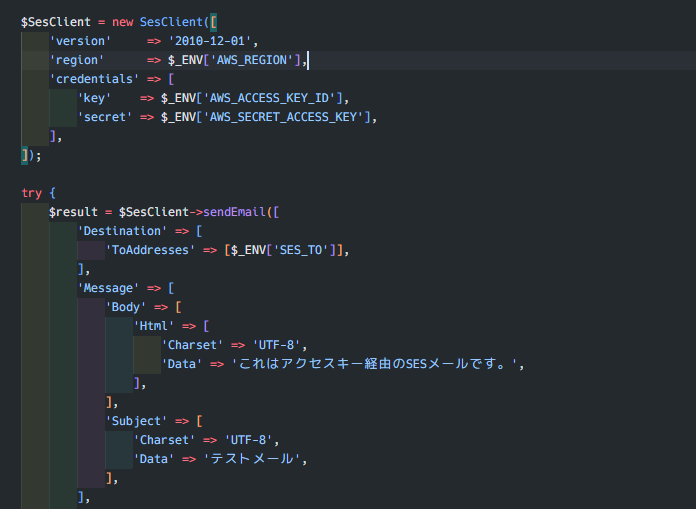Click the try keyword

click(31, 193)
